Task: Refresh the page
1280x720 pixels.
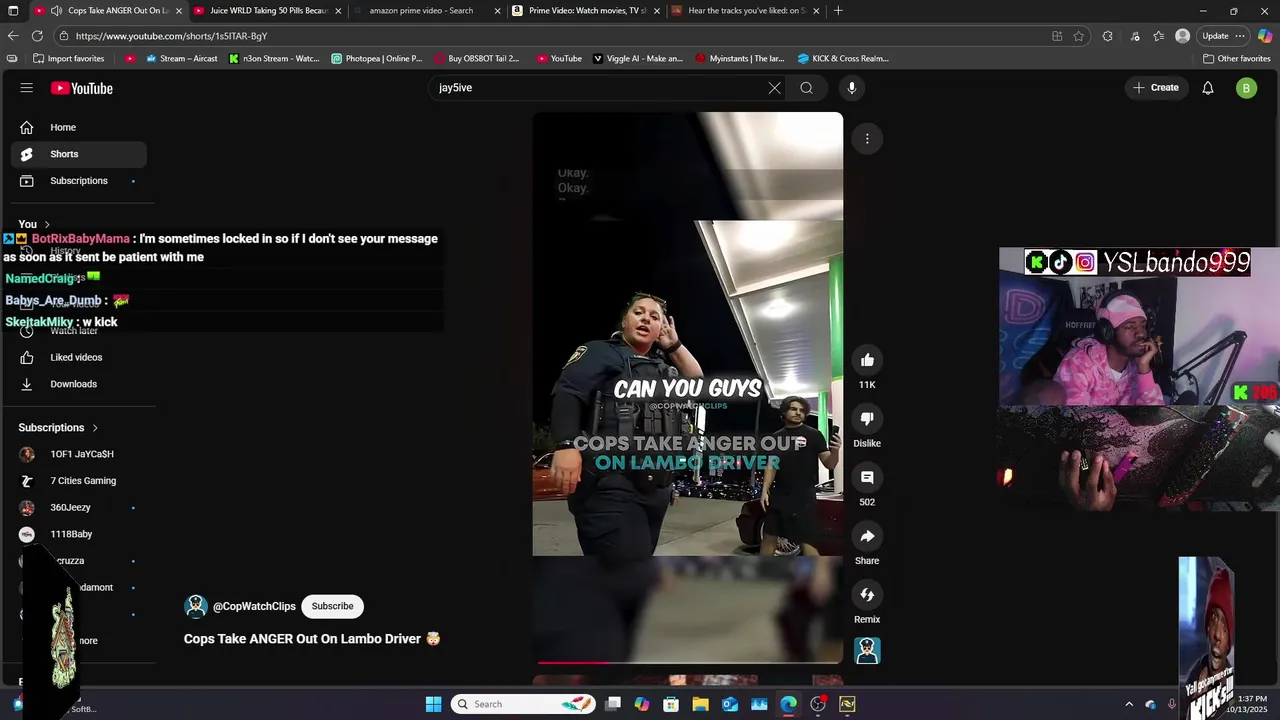Action: pos(37,36)
